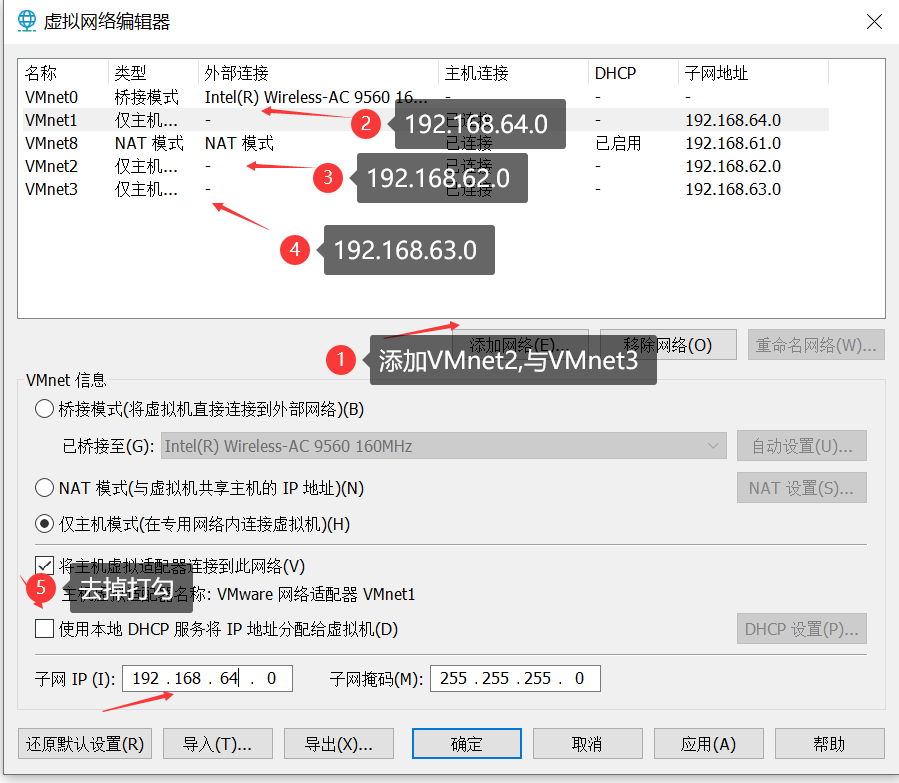The width and height of the screenshot is (899, 783).
Task: Open DHCP 设置(P) button
Action: (802, 629)
